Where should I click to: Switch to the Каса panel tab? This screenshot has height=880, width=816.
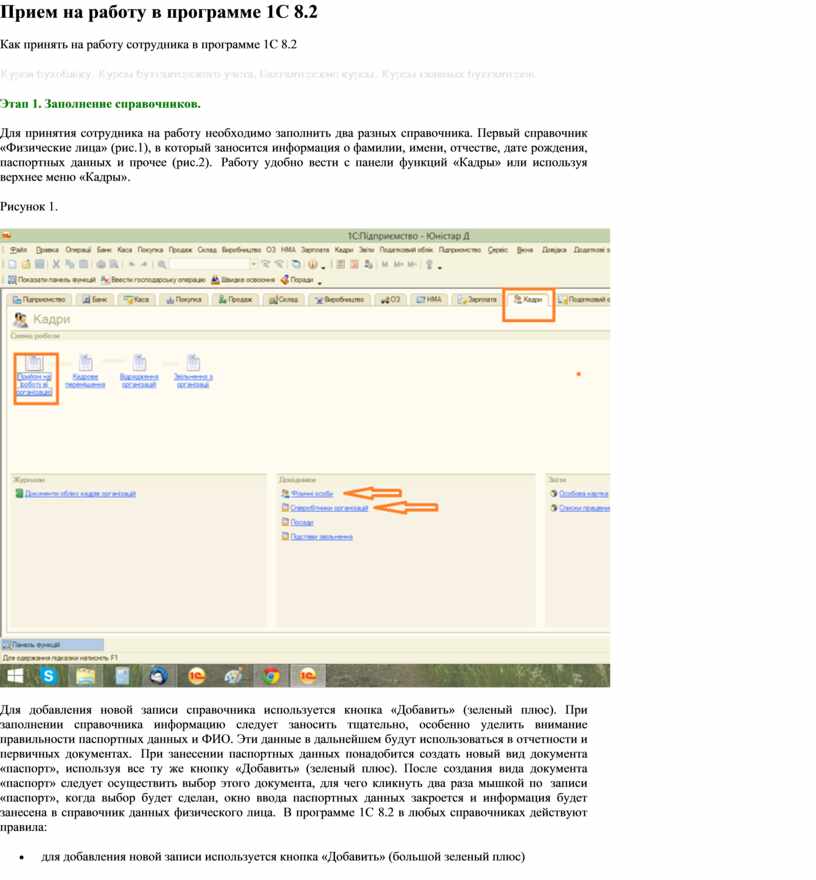[137, 300]
